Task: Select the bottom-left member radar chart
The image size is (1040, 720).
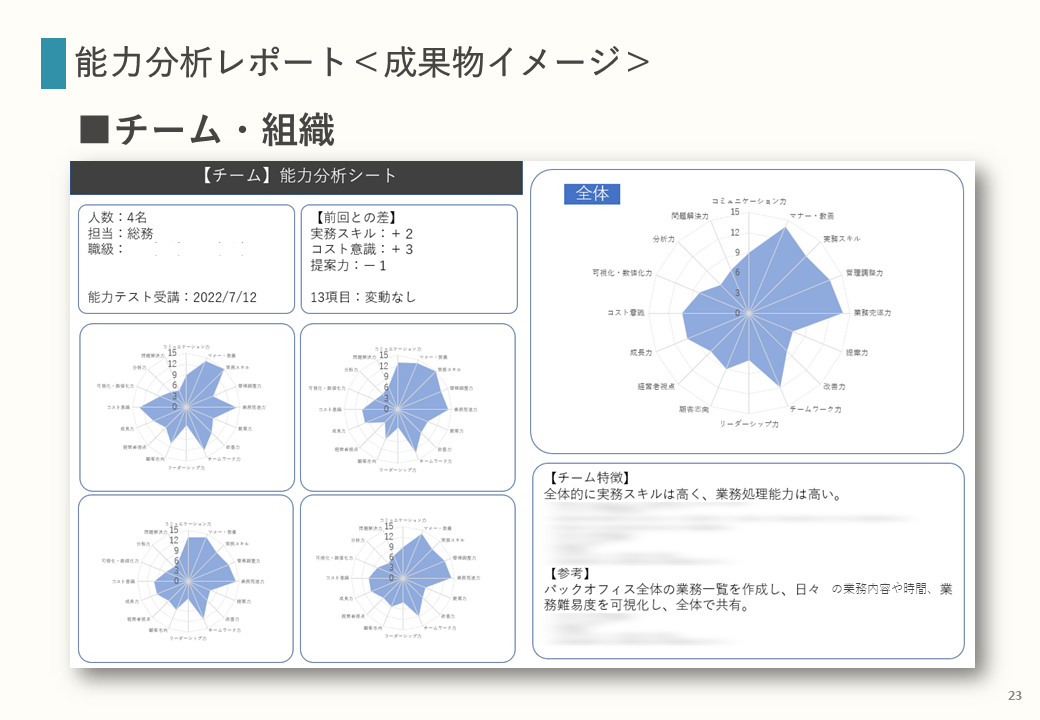Action: tap(186, 579)
